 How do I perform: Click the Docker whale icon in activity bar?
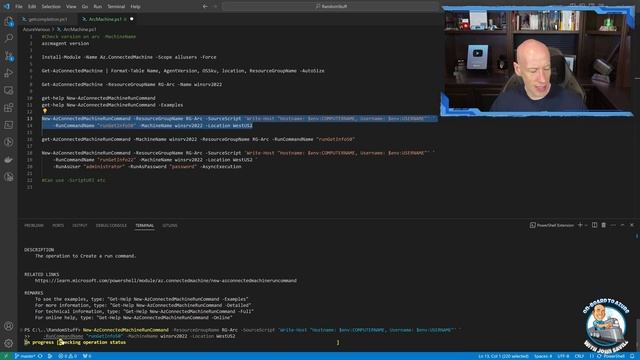click(x=9, y=160)
